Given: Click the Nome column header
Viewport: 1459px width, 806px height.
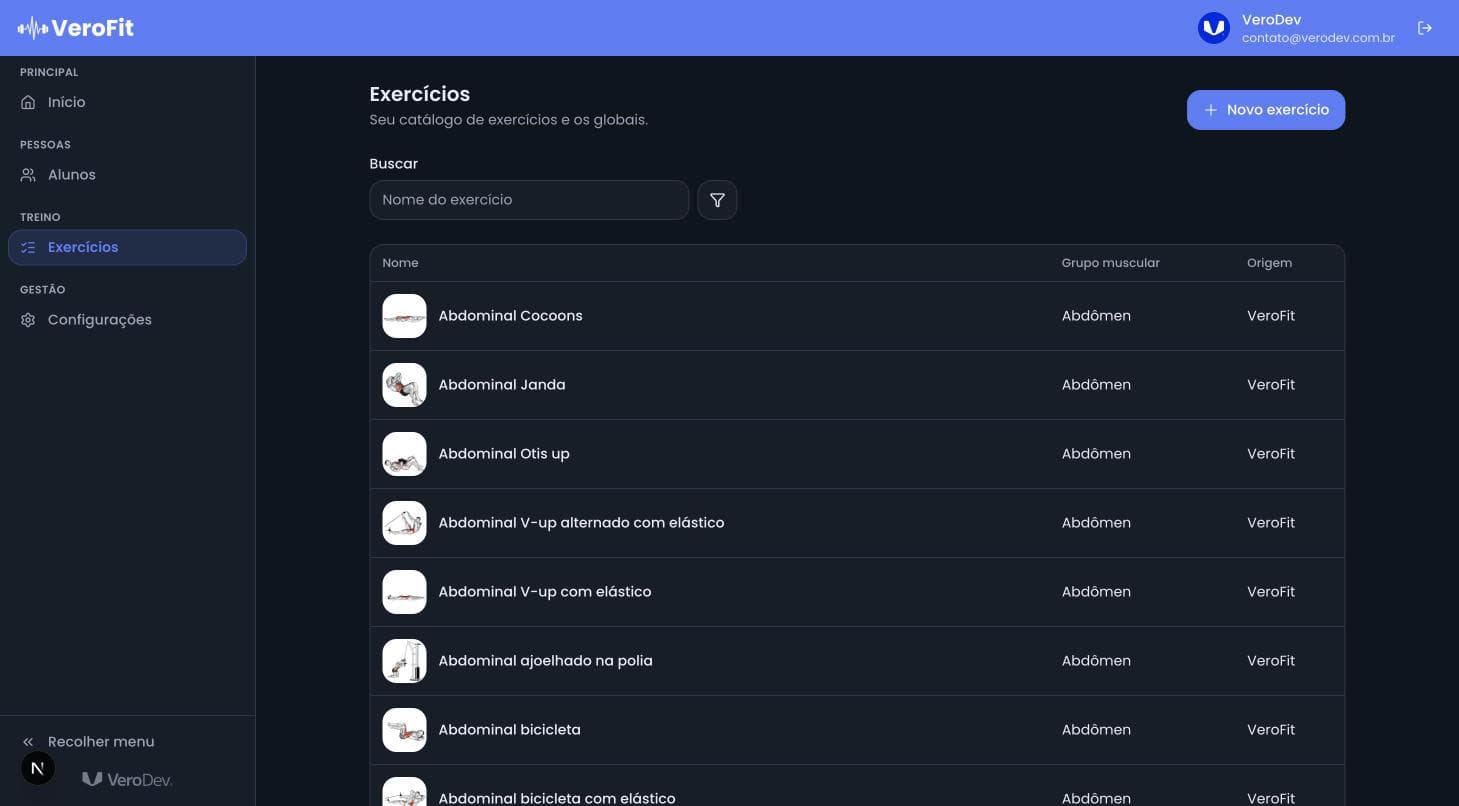Looking at the screenshot, I should click(x=400, y=263).
